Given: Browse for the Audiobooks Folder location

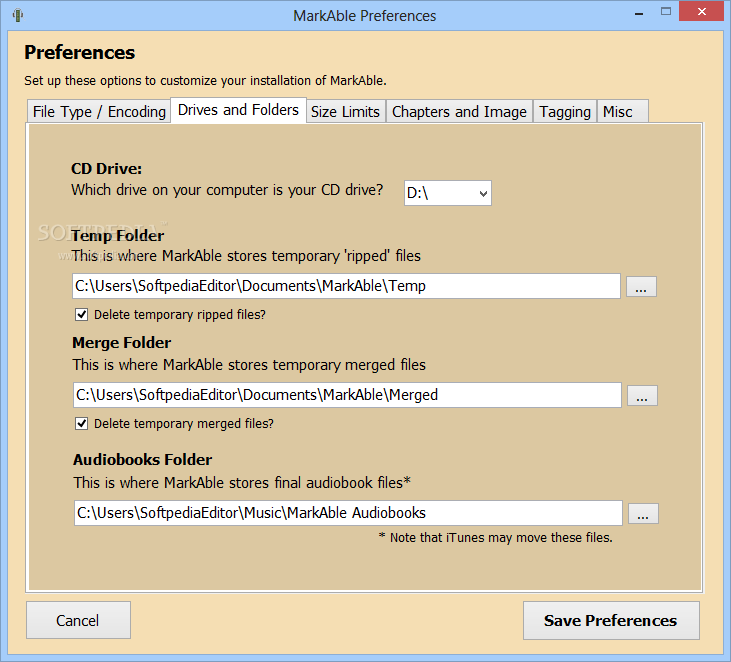Looking at the screenshot, I should click(x=643, y=514).
